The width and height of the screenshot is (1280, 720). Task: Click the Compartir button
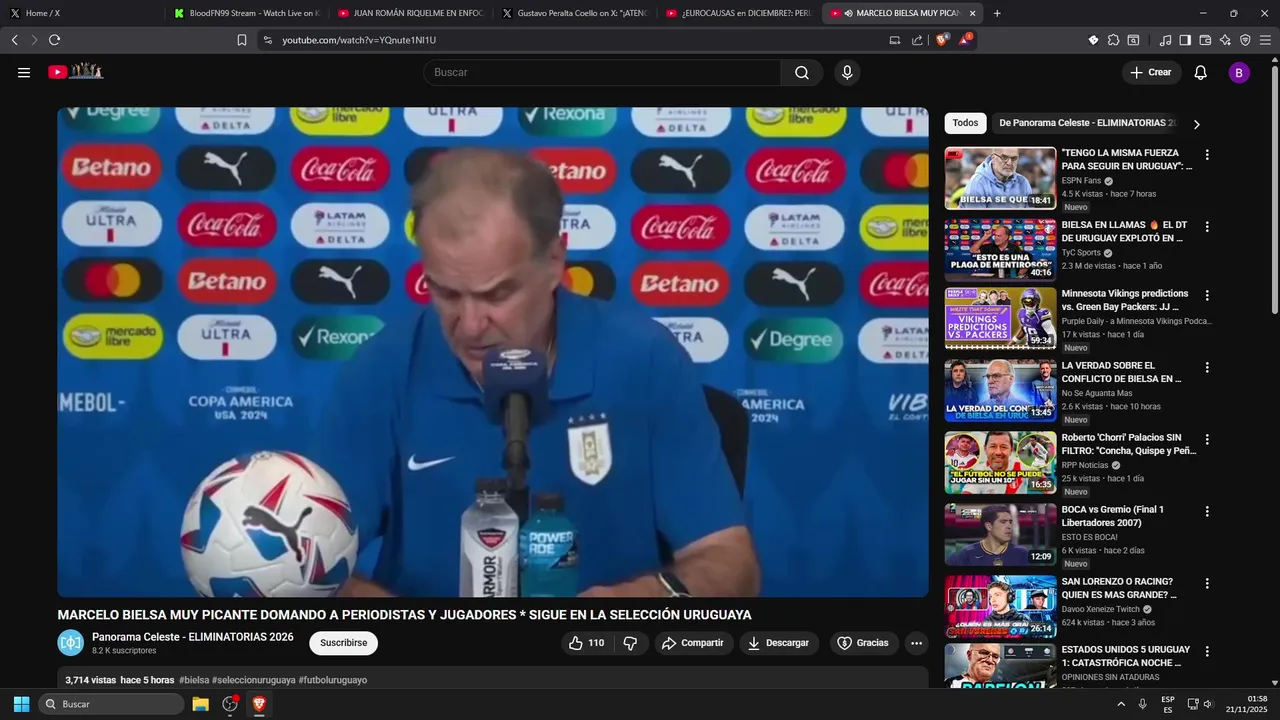[694, 643]
